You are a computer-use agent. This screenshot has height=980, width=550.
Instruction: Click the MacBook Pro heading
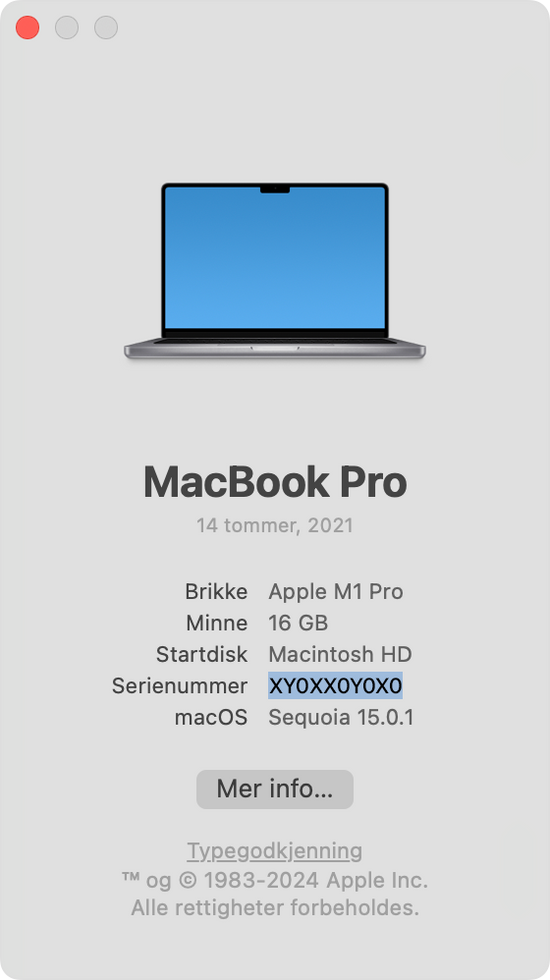click(275, 482)
